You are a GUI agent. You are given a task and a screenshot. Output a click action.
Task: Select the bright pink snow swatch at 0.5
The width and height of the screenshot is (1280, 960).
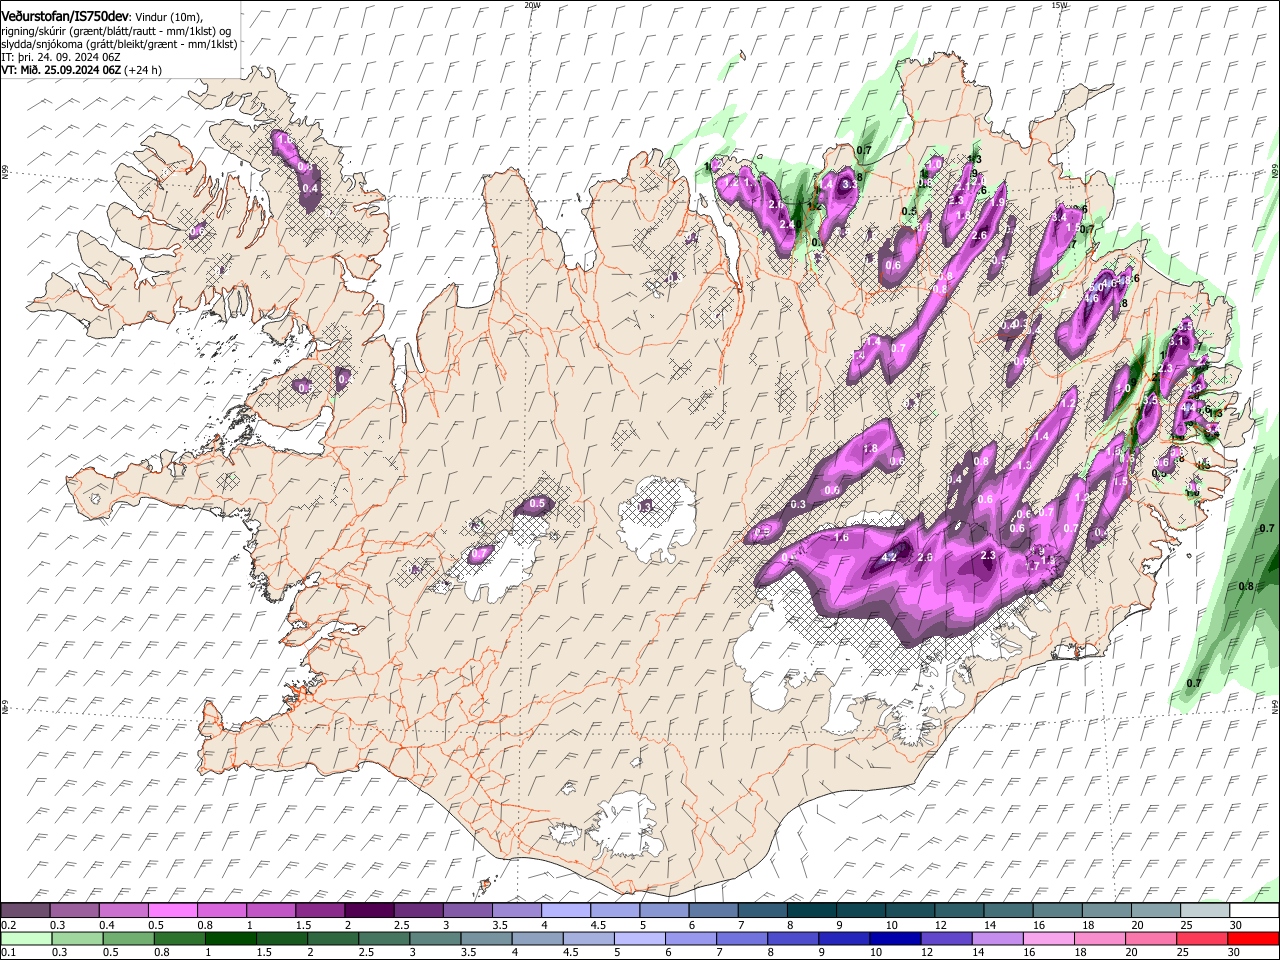[173, 910]
